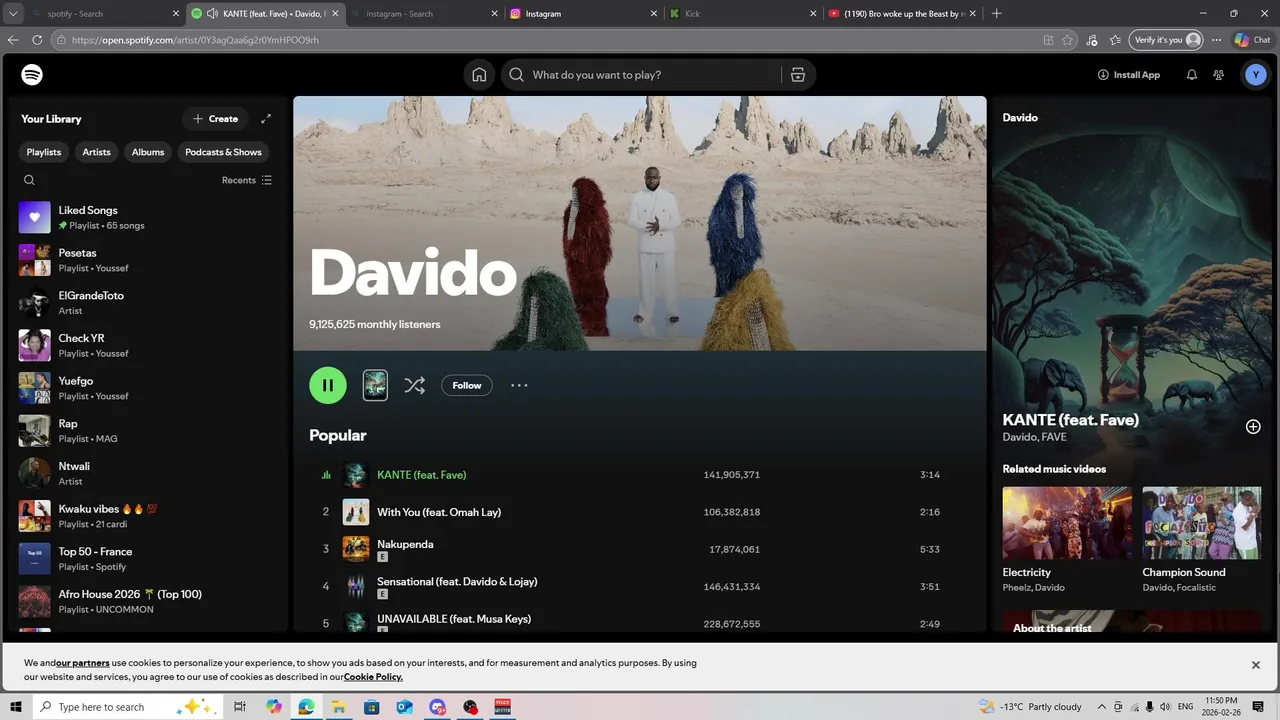
Task: Open the Browse icon in search bar
Action: point(797,75)
